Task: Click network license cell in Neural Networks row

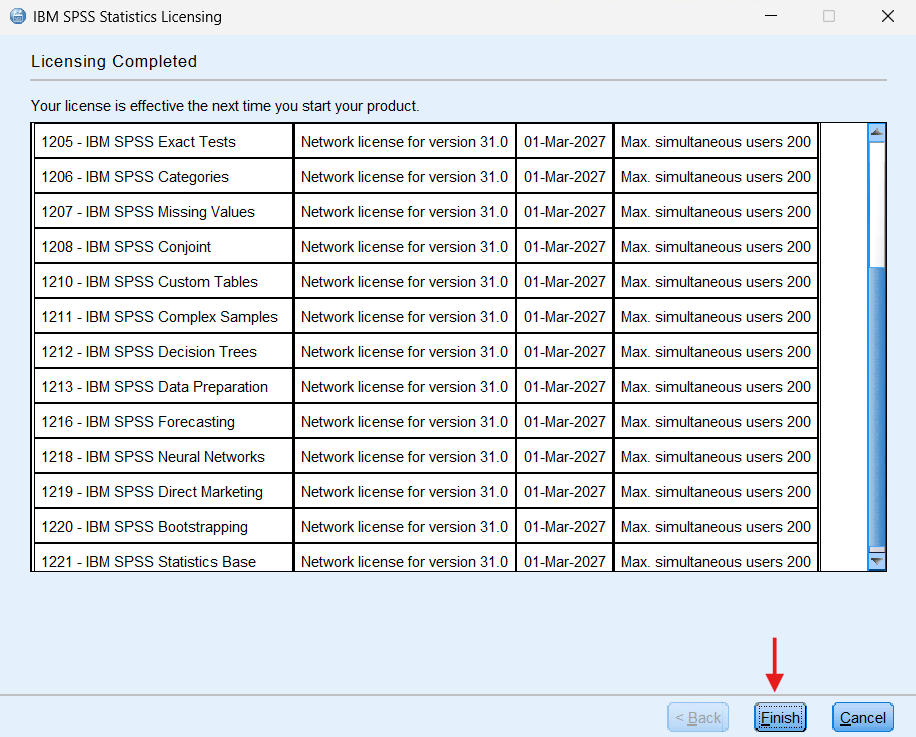Action: (405, 457)
